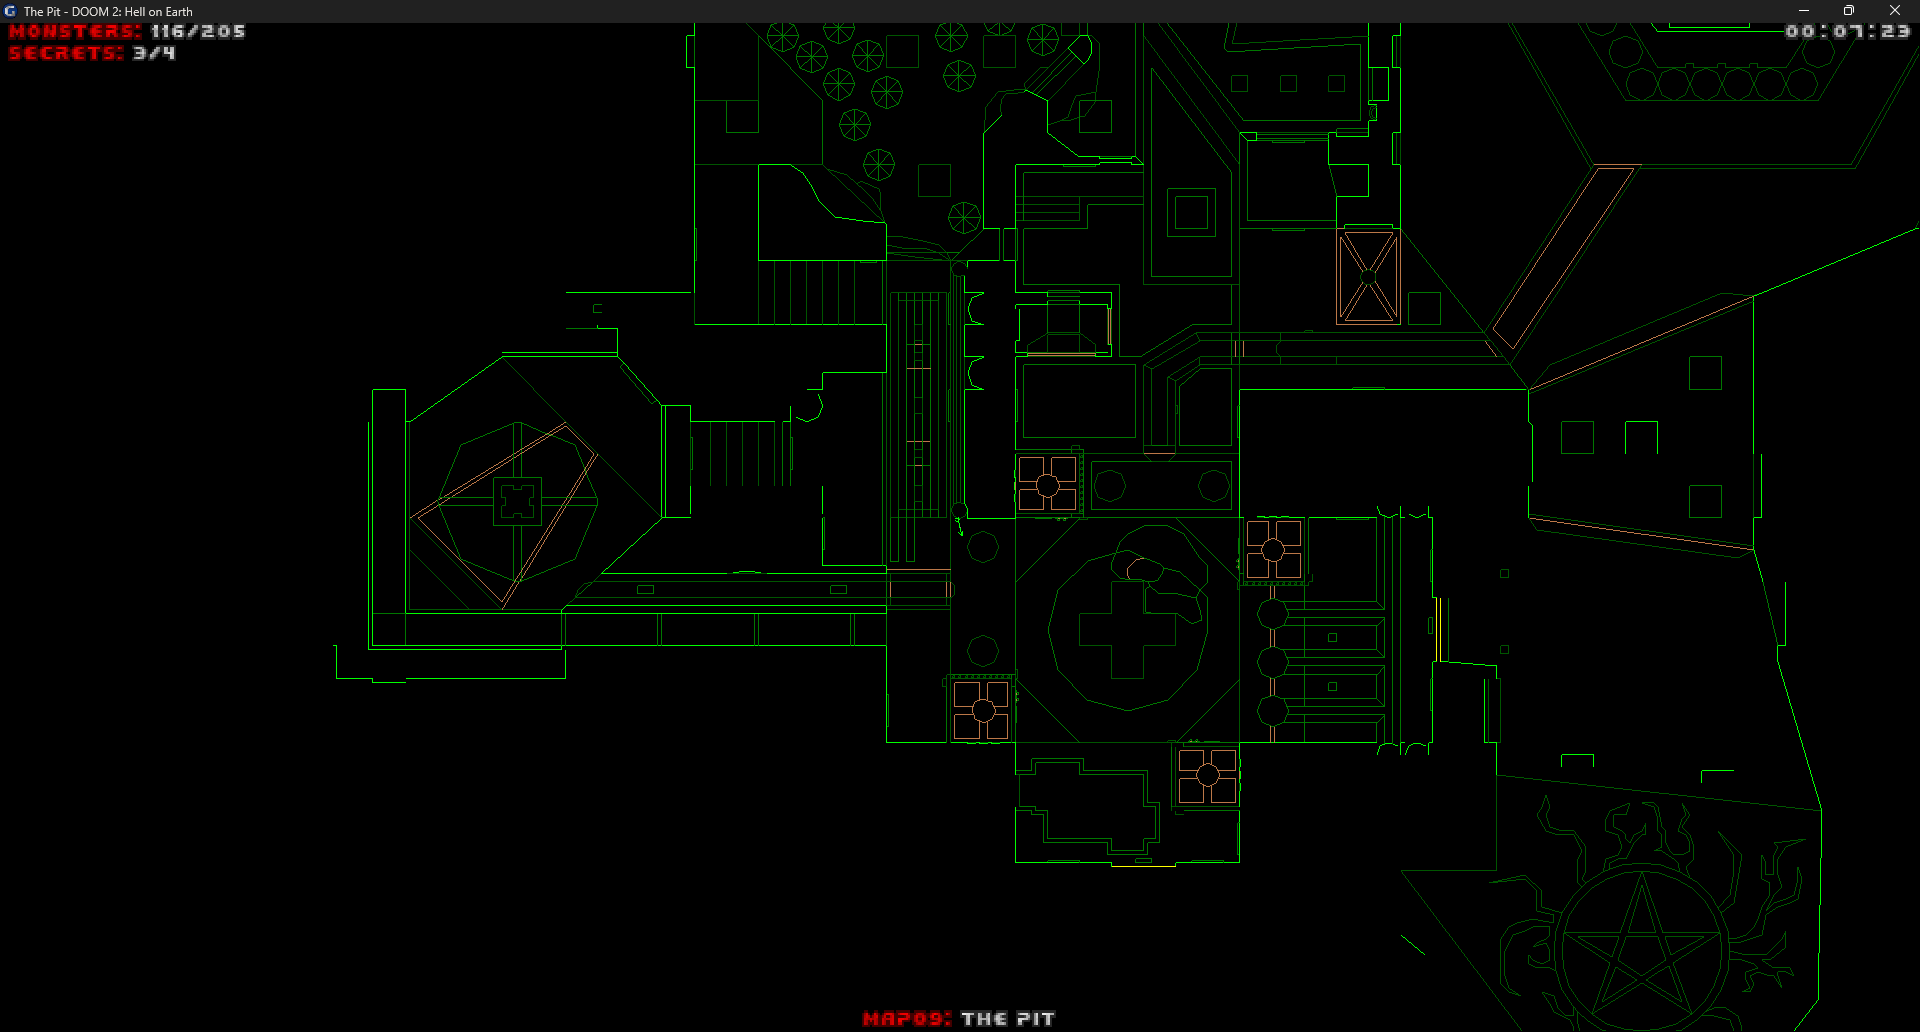Restore down the game window
The height and width of the screenshot is (1032, 1920).
[1849, 11]
